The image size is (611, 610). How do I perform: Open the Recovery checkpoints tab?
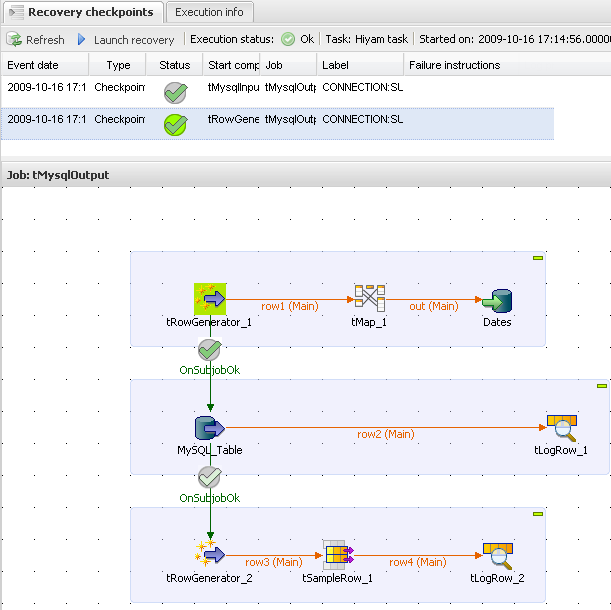pyautogui.click(x=82, y=12)
